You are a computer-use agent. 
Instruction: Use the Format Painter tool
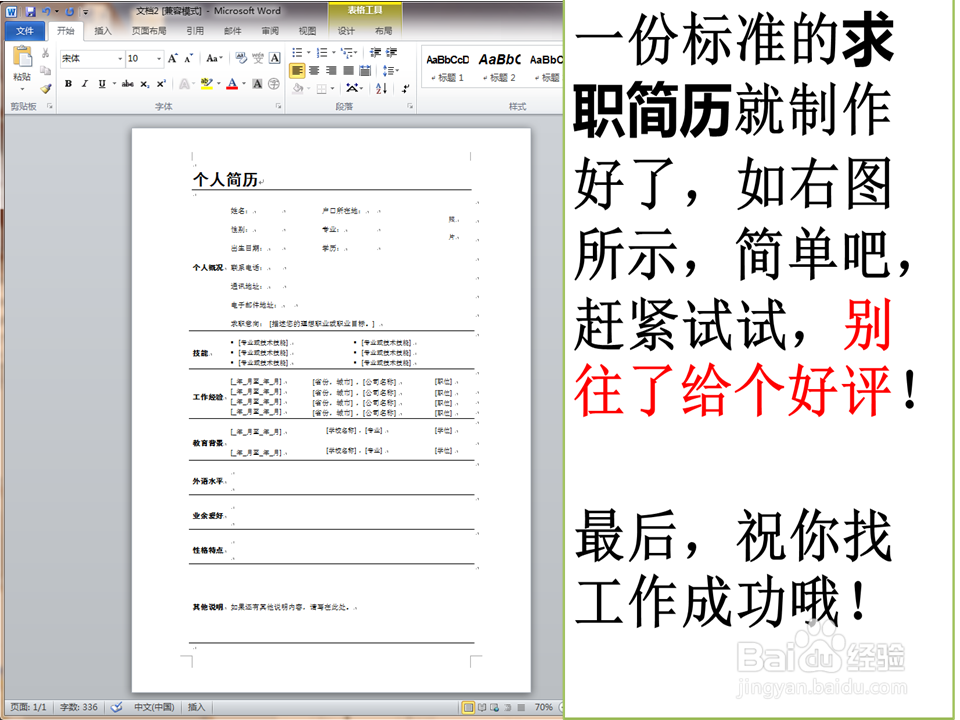click(x=45, y=87)
